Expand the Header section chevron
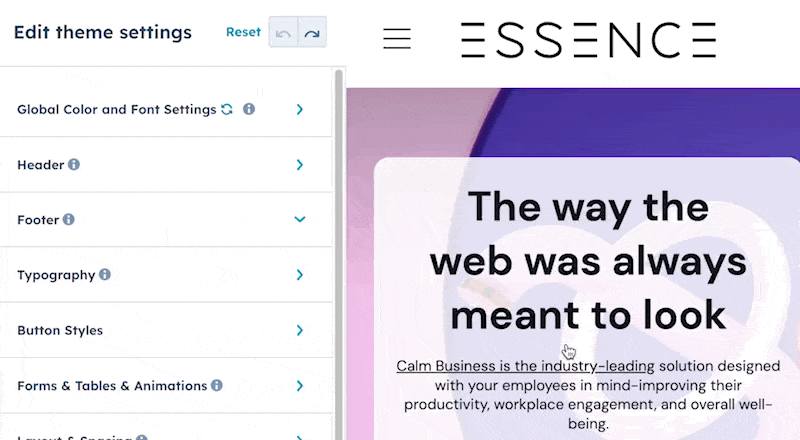 point(300,164)
